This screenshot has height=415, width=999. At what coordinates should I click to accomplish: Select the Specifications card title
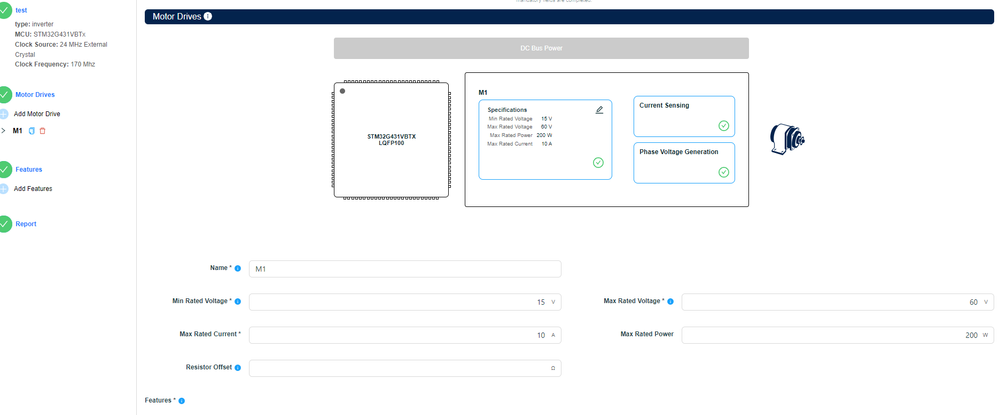tap(507, 110)
